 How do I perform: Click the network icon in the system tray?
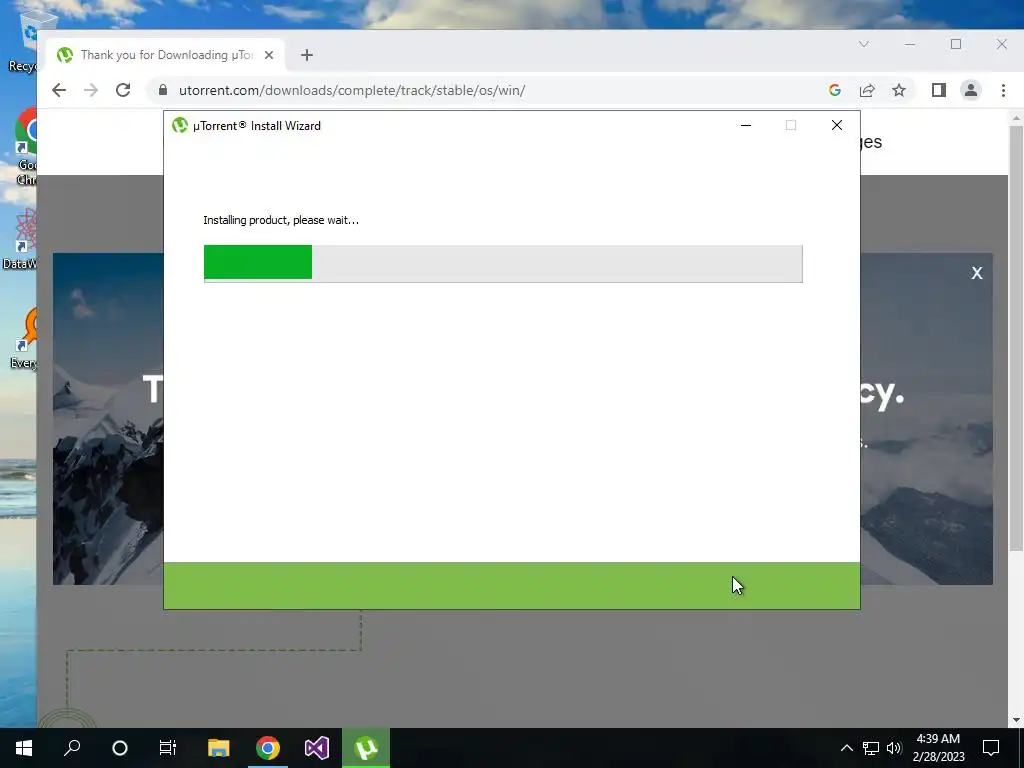point(871,748)
